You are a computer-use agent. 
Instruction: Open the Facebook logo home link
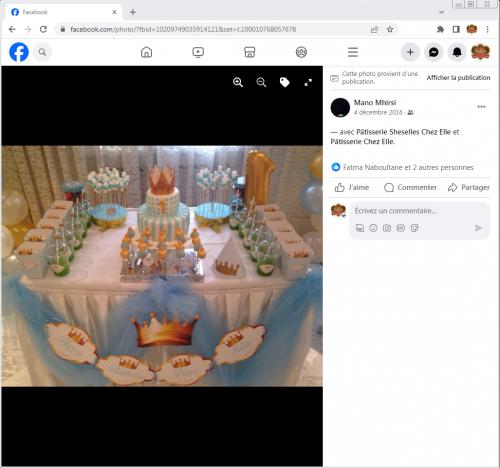click(x=19, y=52)
